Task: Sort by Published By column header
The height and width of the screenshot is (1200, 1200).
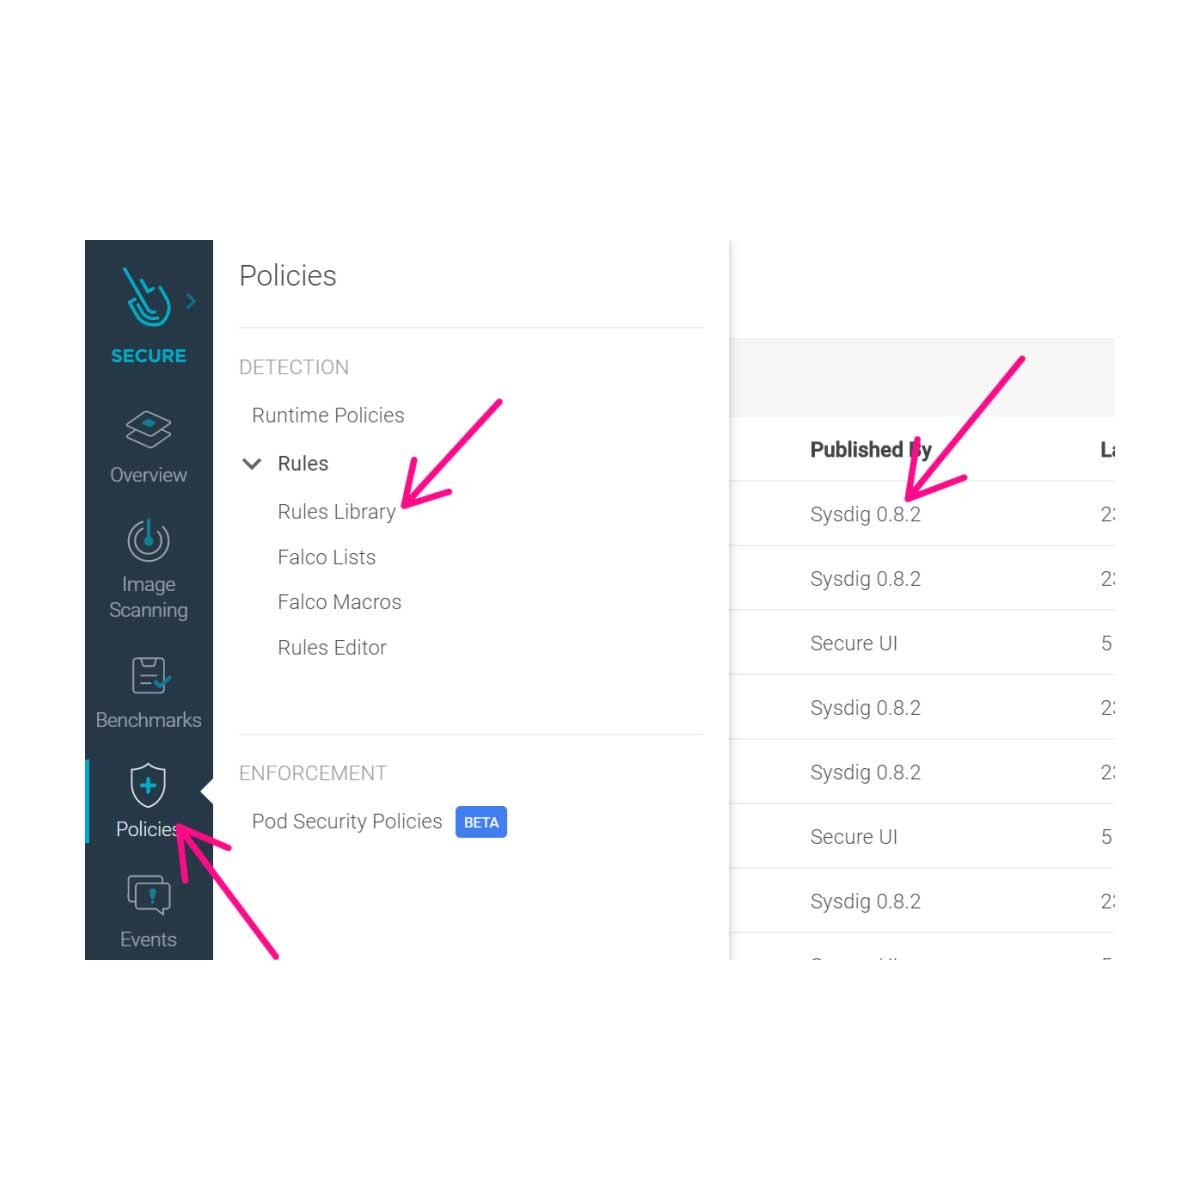Action: (x=870, y=450)
